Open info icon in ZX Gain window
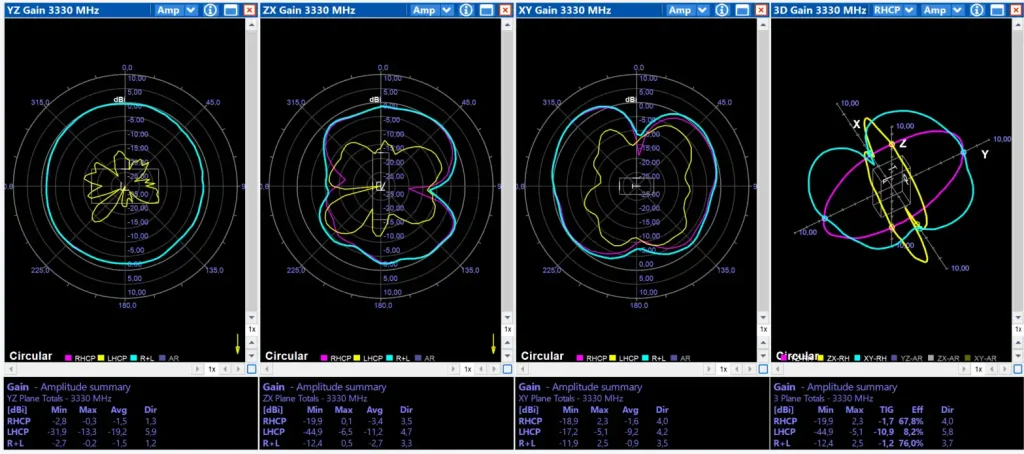The height and width of the screenshot is (454, 1024). (466, 10)
